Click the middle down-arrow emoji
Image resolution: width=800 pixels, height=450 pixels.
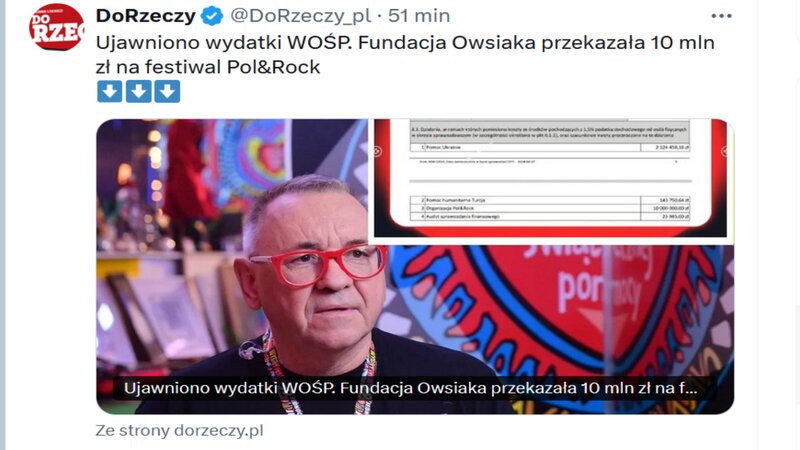click(x=138, y=91)
